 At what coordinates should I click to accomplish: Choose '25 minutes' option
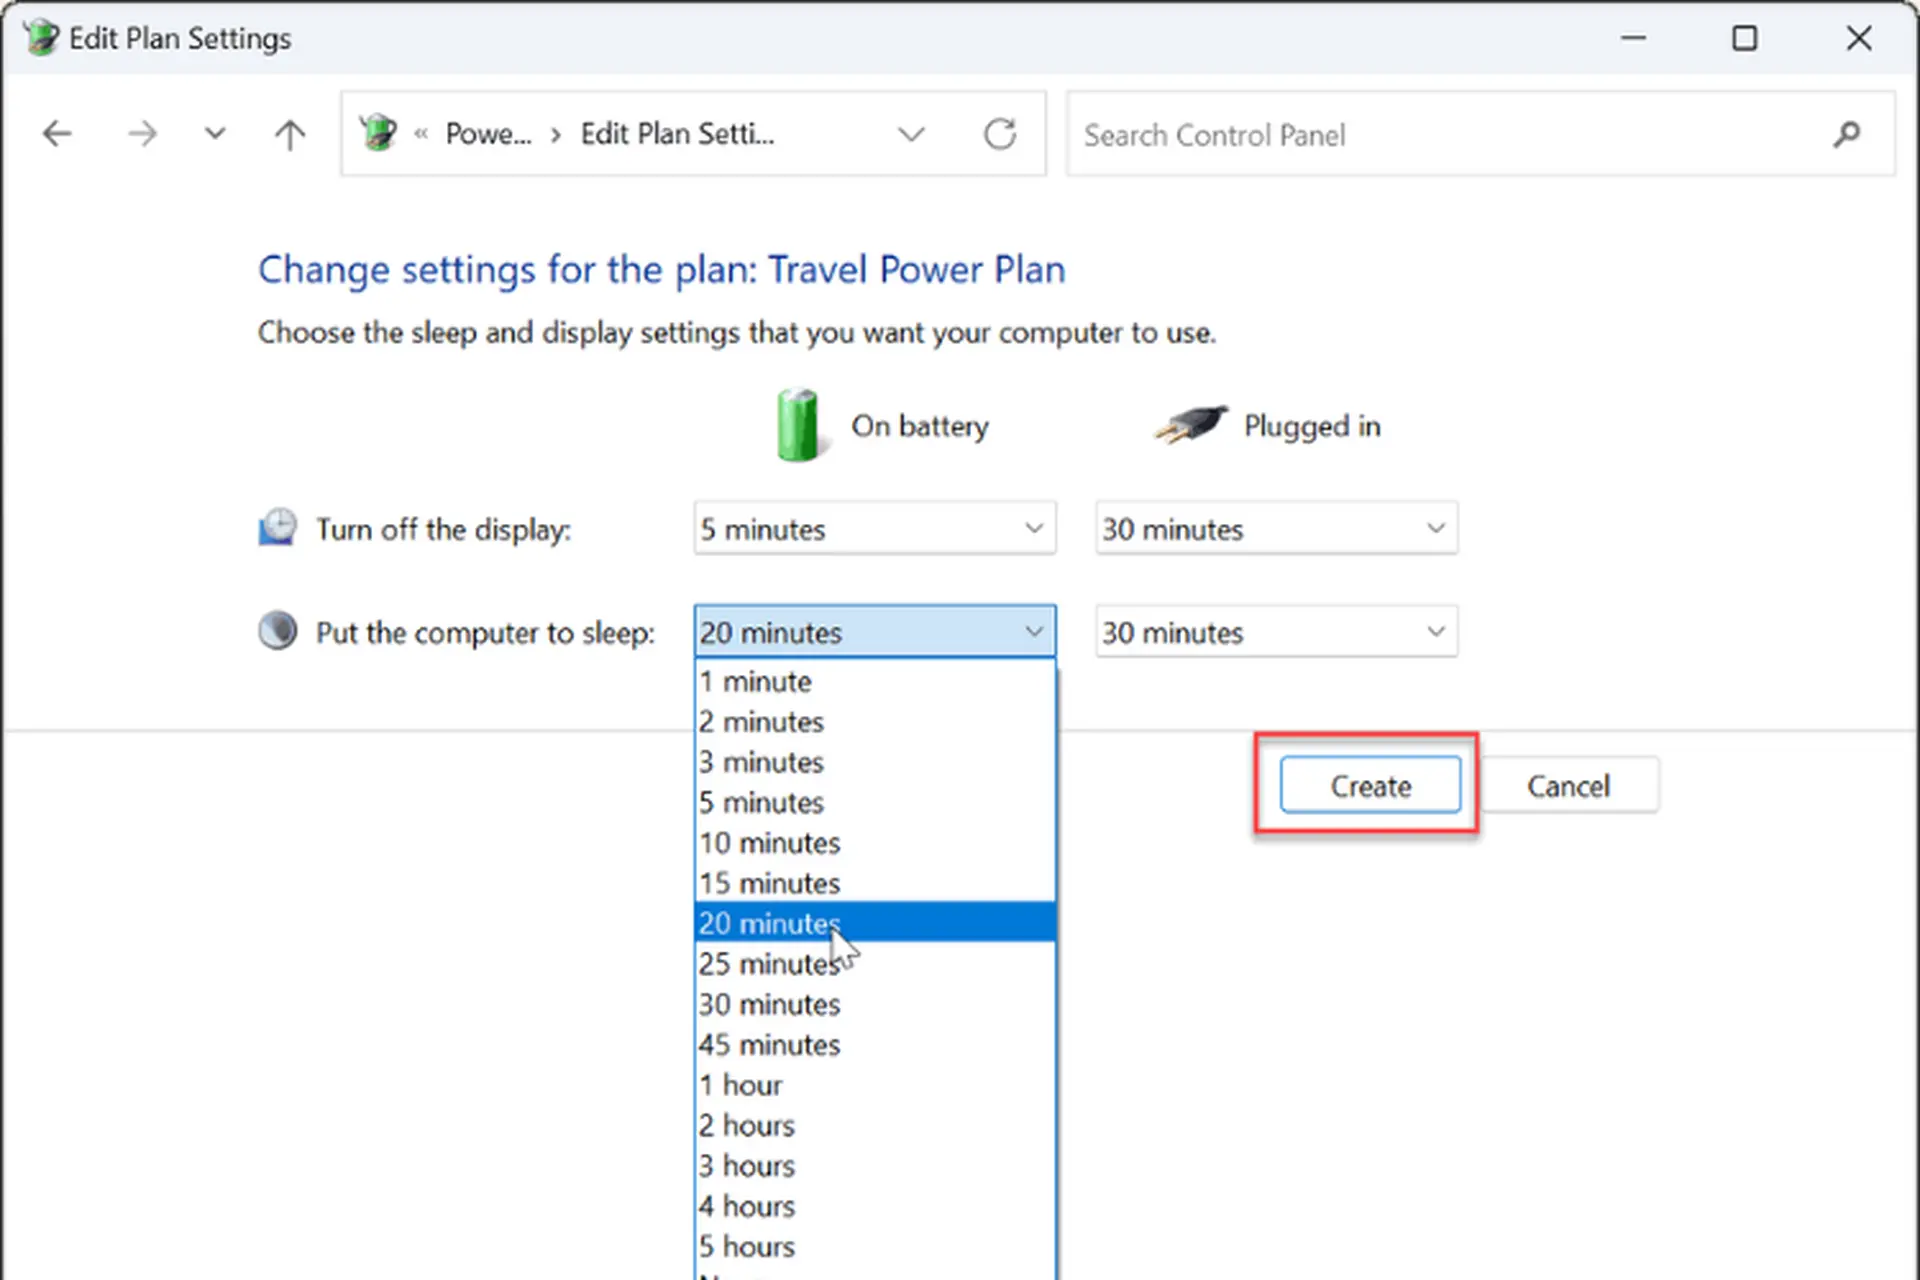pos(875,963)
